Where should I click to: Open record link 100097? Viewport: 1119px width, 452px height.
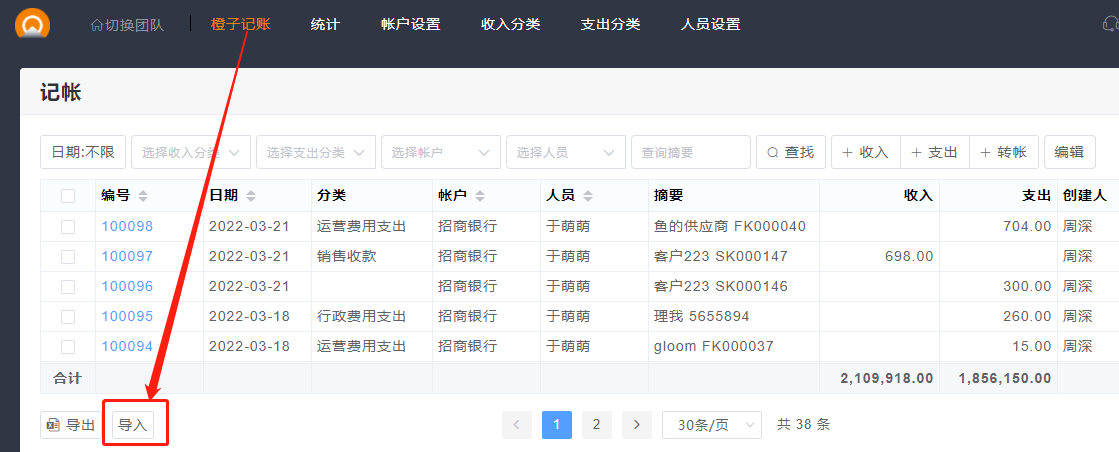(x=127, y=257)
